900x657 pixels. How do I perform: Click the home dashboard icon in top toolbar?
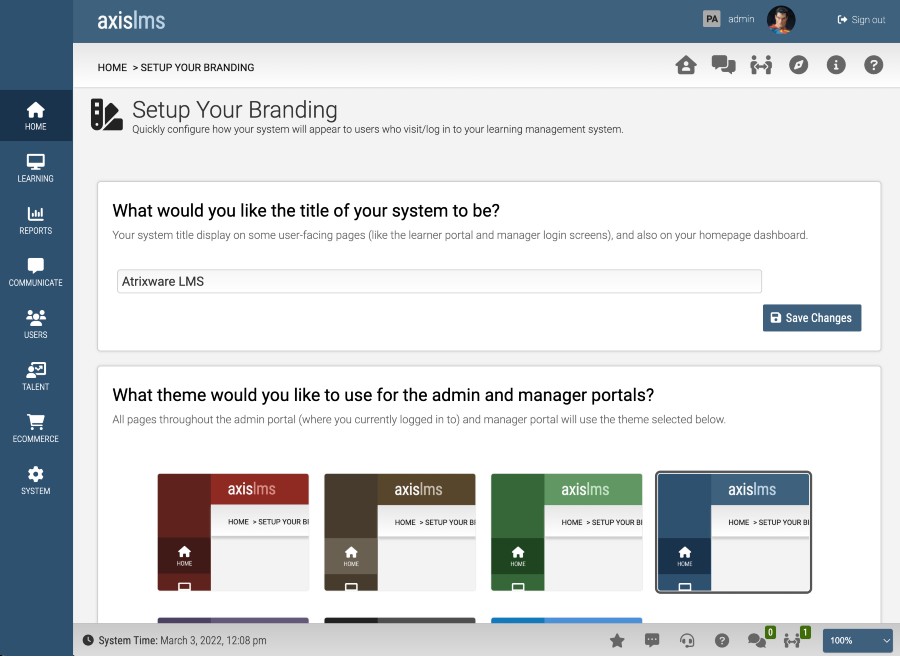pyautogui.click(x=686, y=65)
